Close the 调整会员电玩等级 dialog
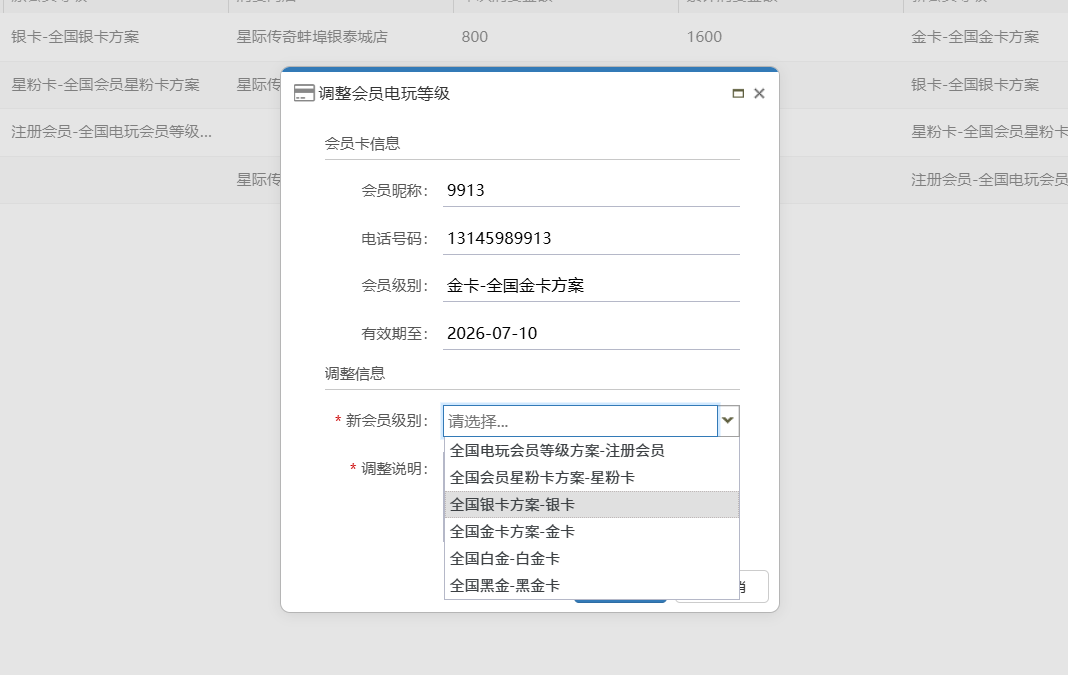 tap(759, 93)
